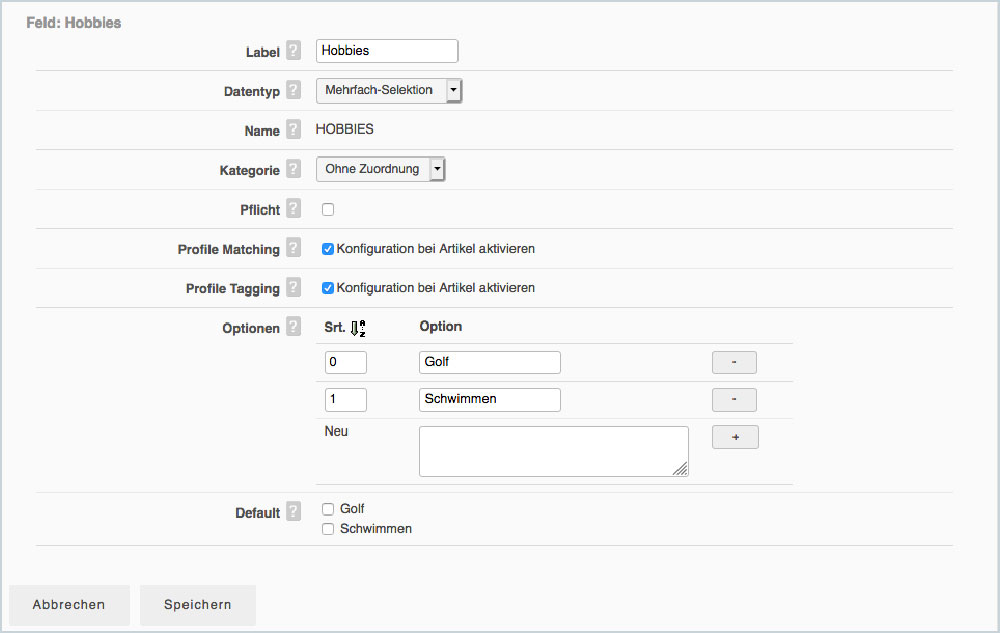The width and height of the screenshot is (1000, 633).
Task: Remove the Golf option with minus button
Action: click(x=734, y=362)
